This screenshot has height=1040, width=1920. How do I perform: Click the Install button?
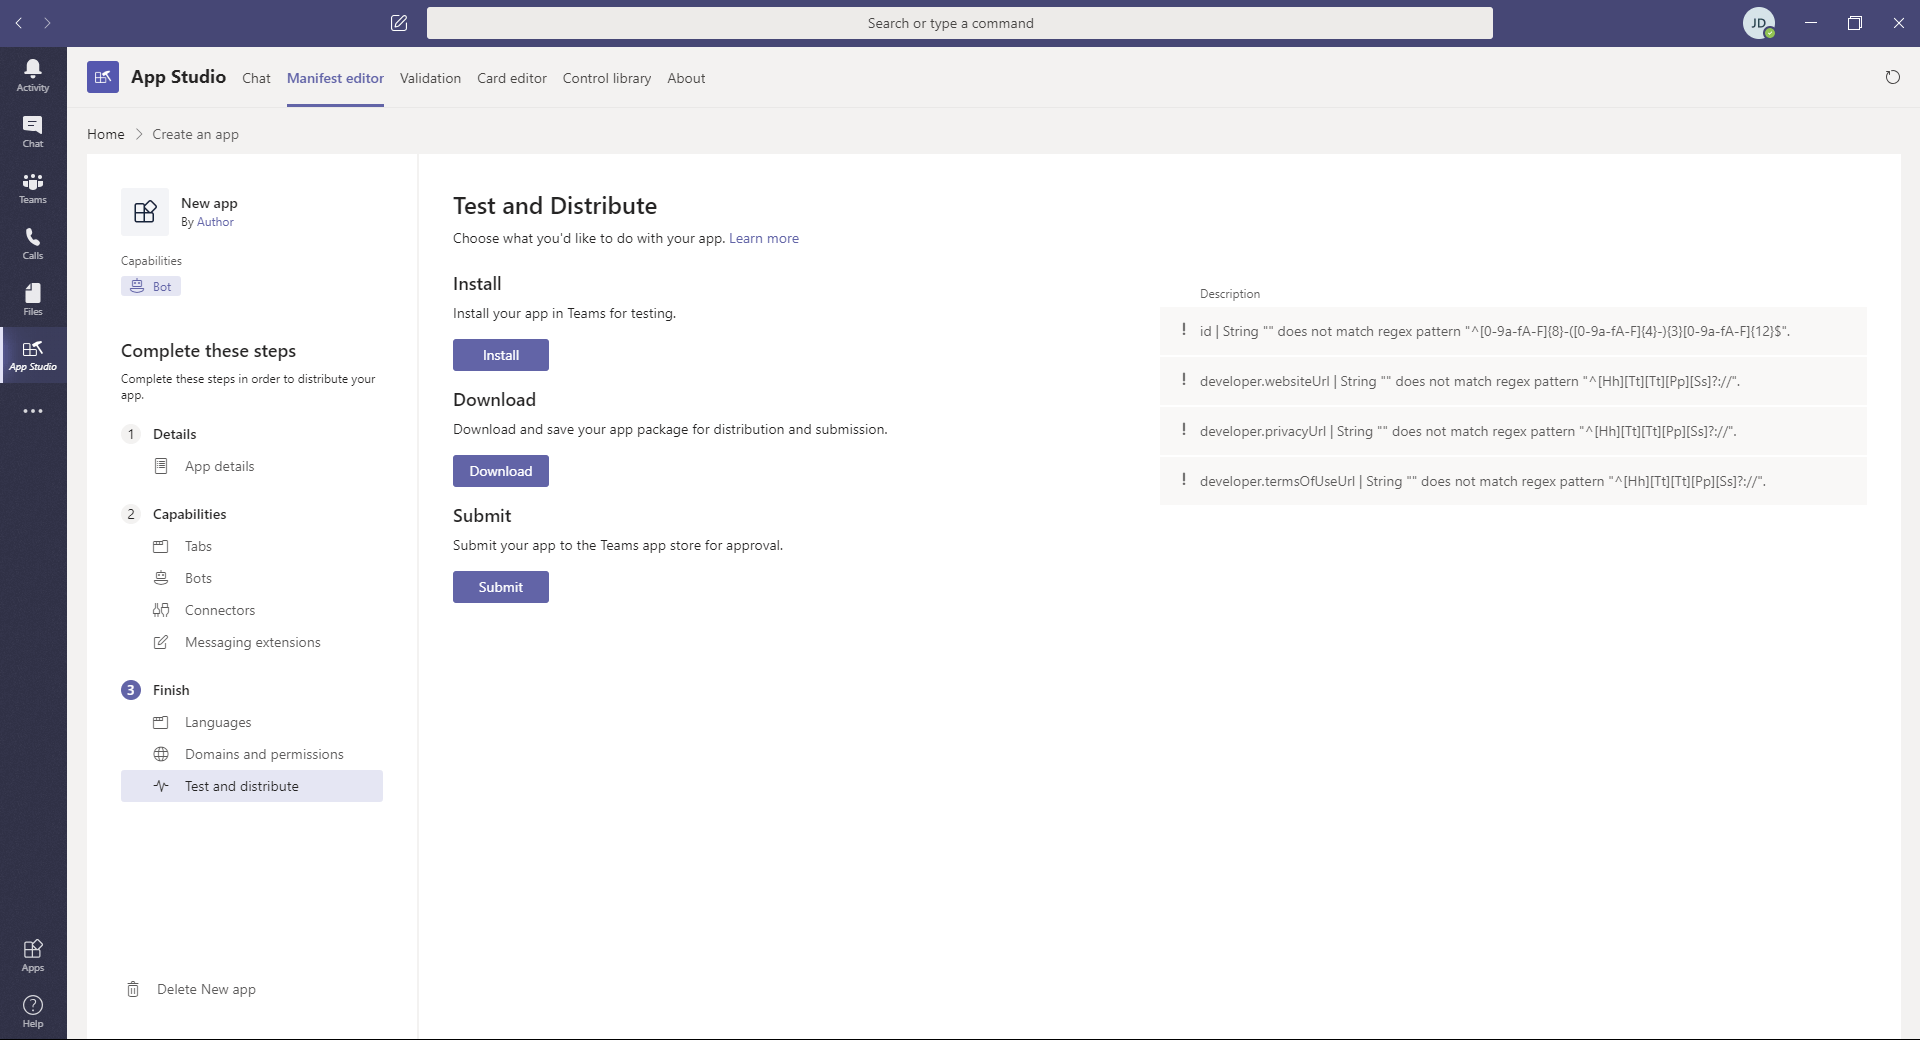500,355
